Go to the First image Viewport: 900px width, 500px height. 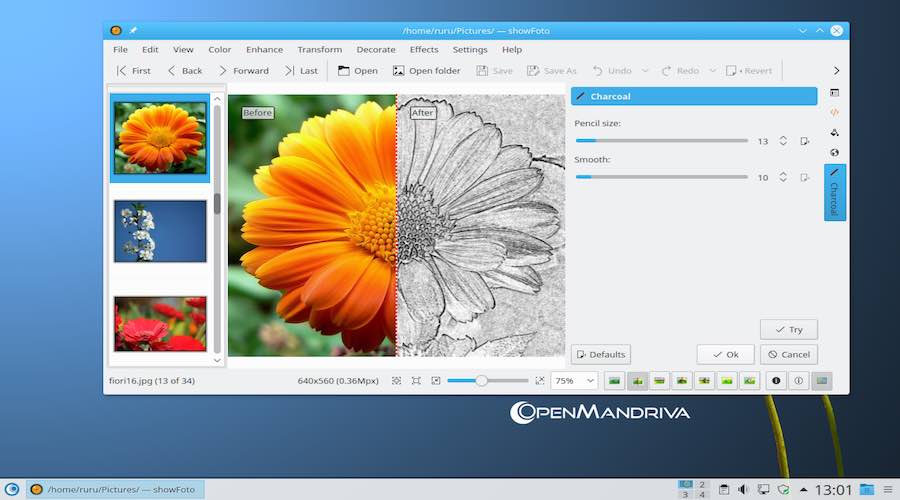coord(133,71)
